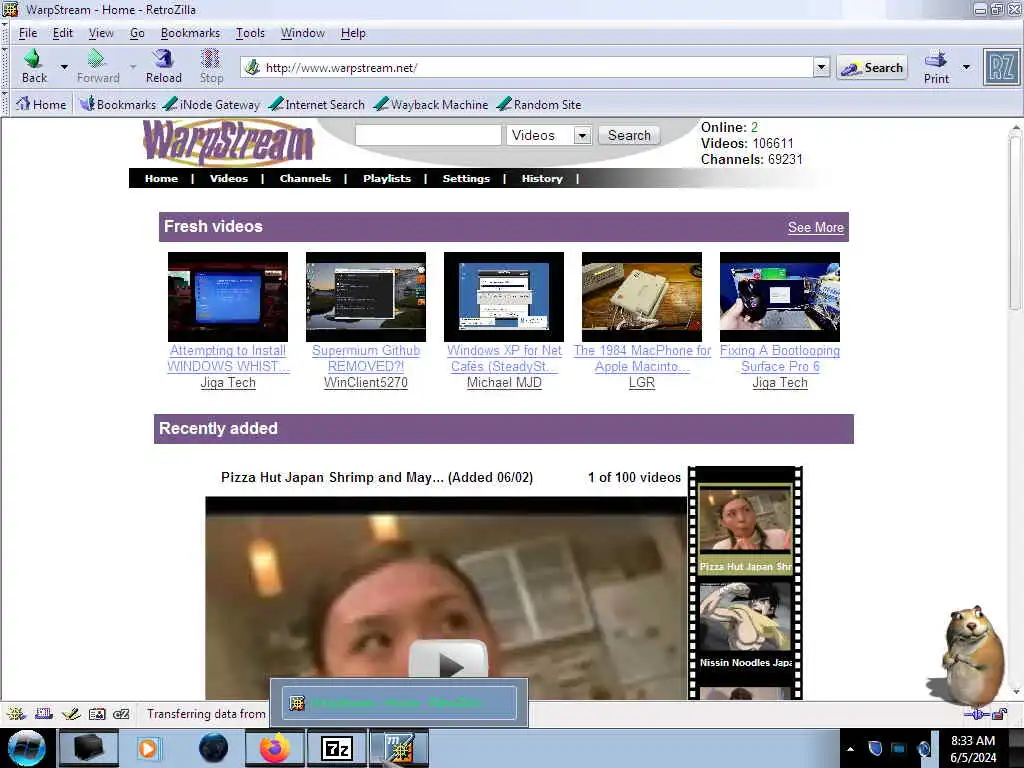The image size is (1024, 768).
Task: Open Internet Search bookmark
Action: click(316, 104)
